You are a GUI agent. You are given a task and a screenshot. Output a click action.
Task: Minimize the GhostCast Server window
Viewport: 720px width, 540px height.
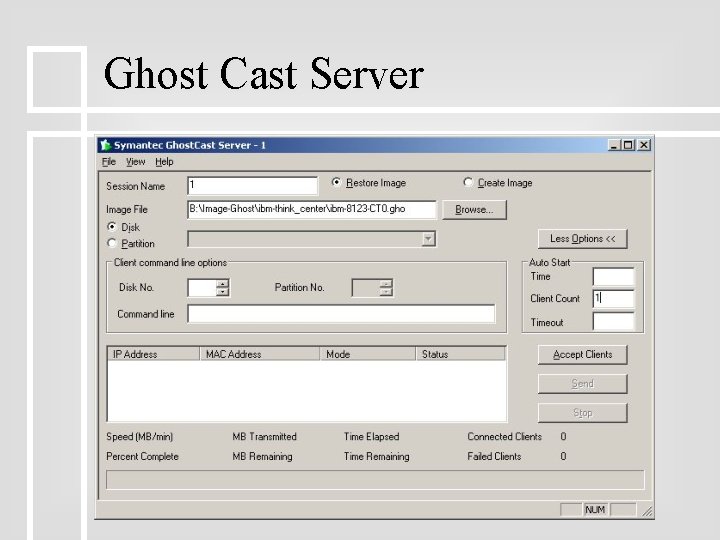pos(613,145)
